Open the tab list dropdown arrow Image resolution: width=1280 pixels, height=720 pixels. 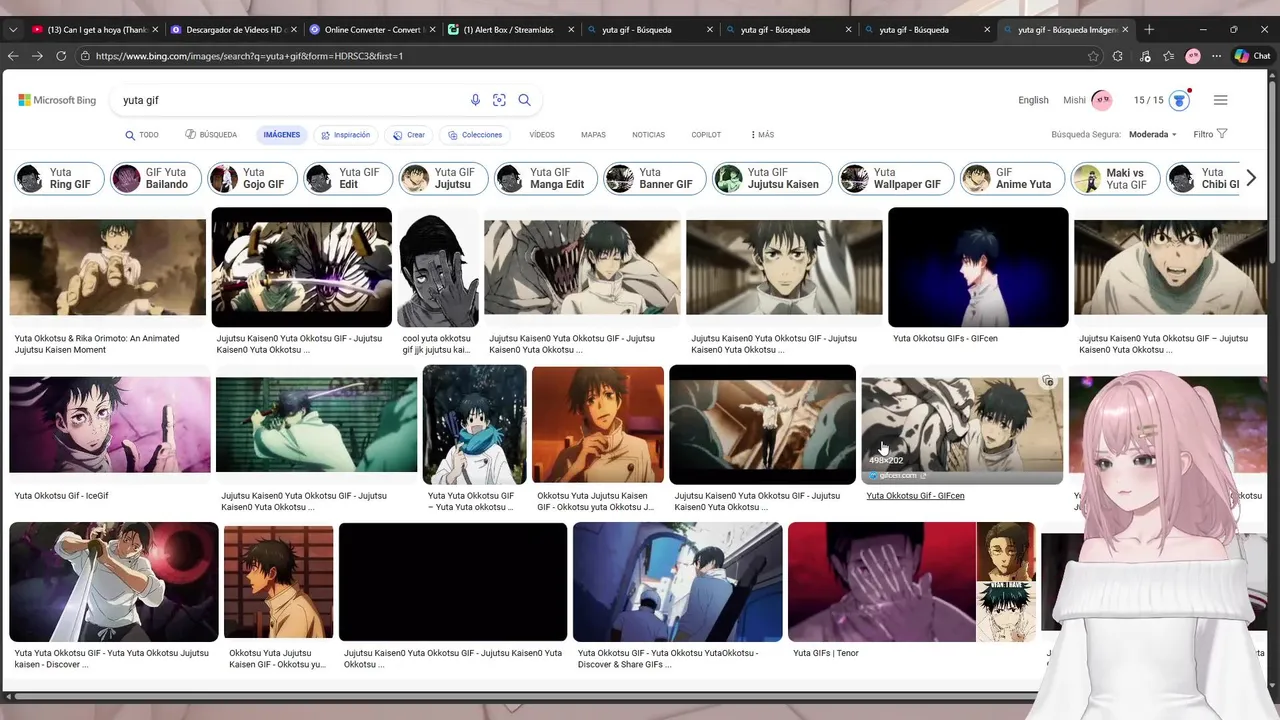click(x=13, y=30)
